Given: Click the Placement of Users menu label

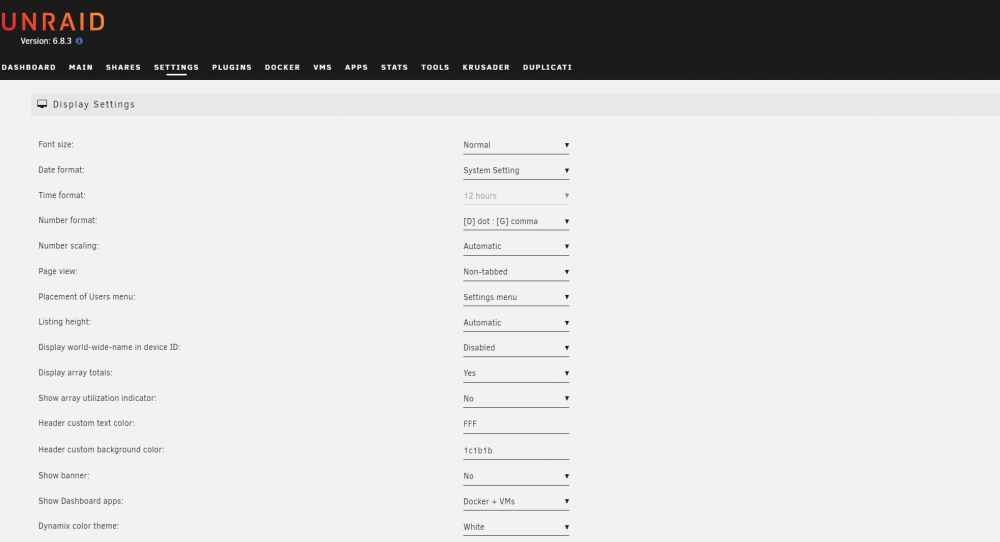Looking at the screenshot, I should pos(87,297).
